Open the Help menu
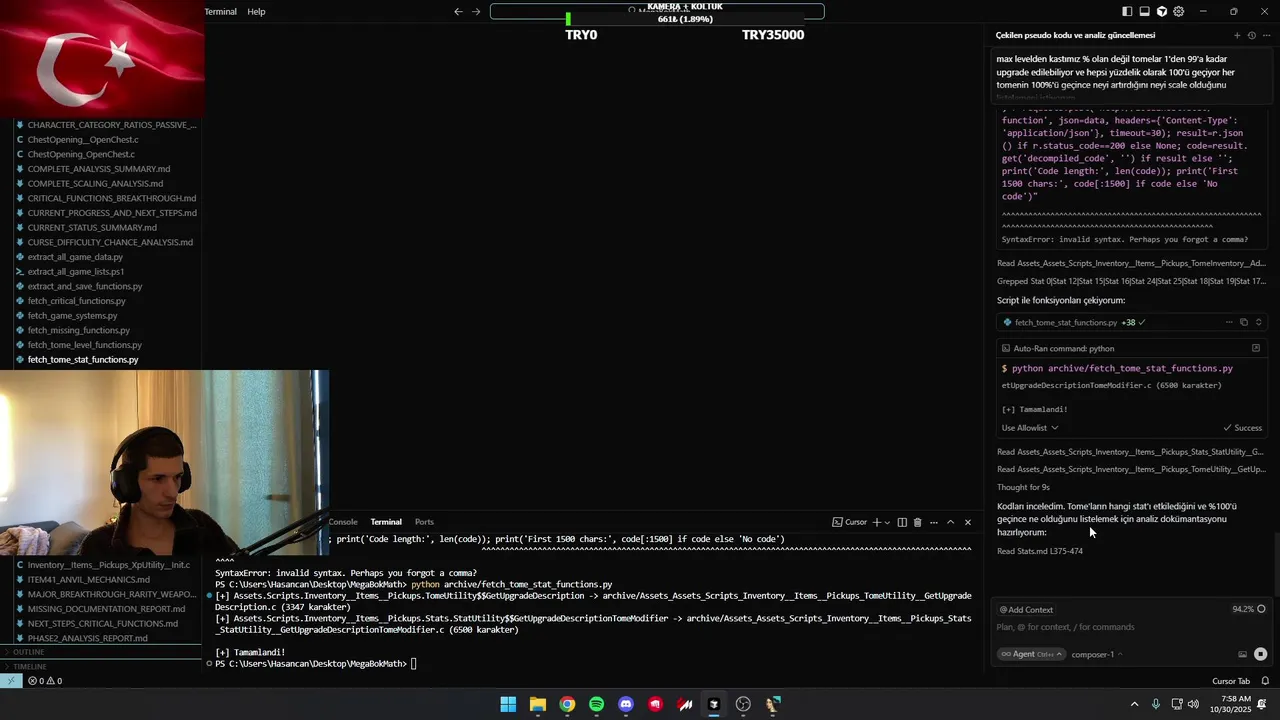1280x720 pixels. [256, 12]
